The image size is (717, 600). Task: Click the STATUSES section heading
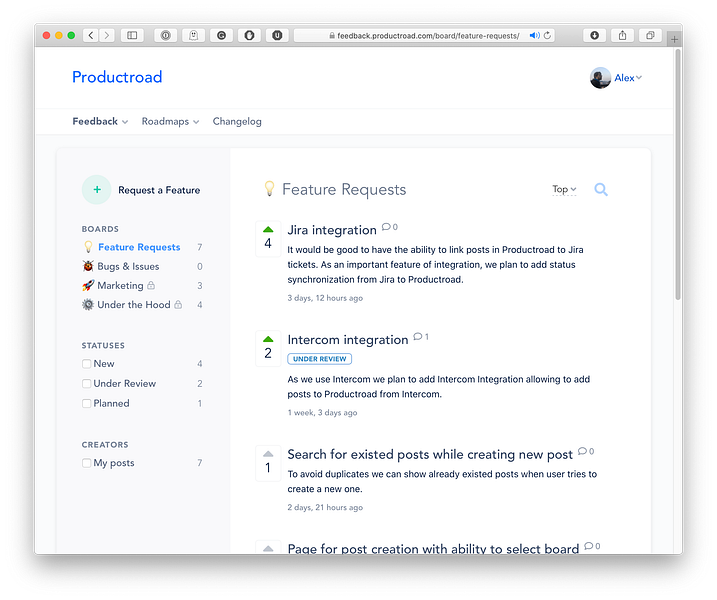(103, 345)
